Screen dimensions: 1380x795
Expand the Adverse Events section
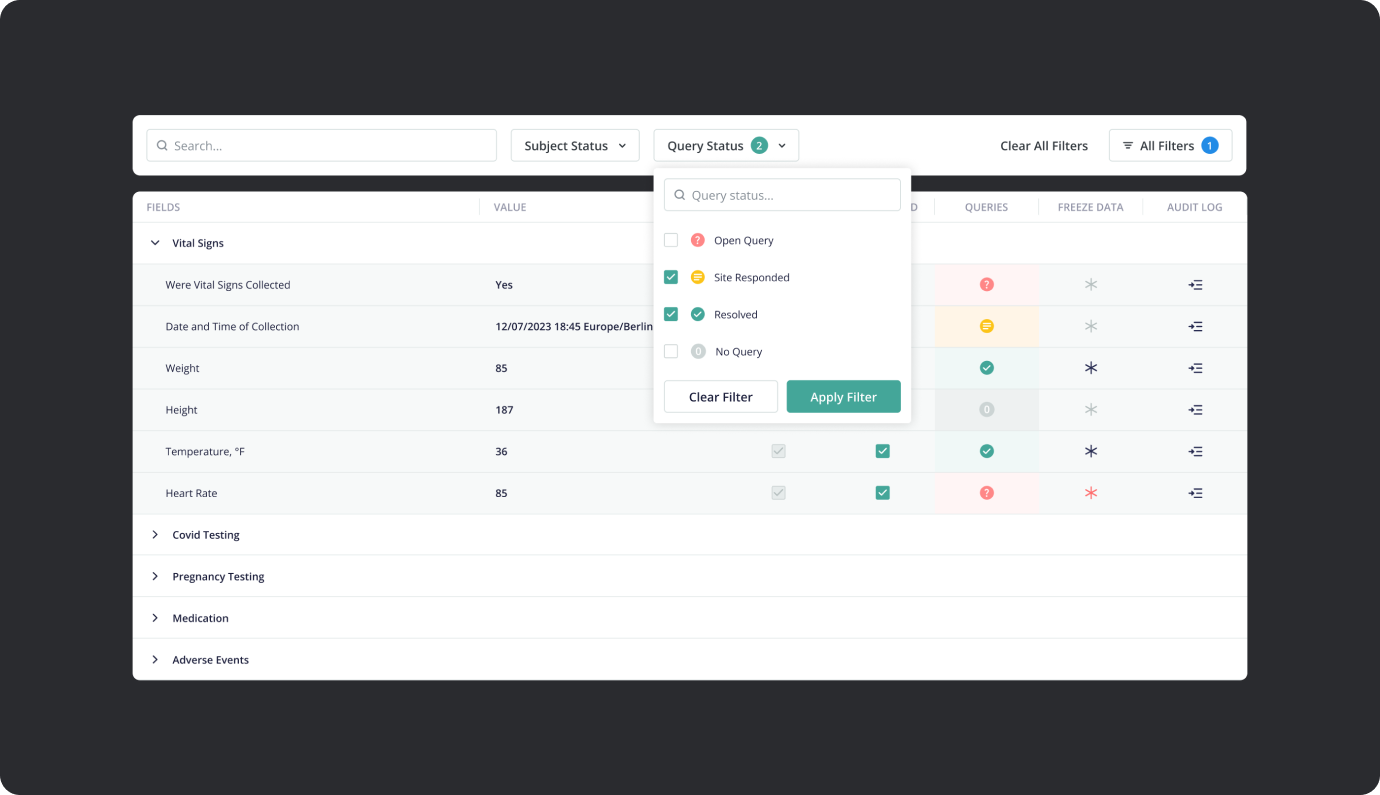click(x=155, y=660)
